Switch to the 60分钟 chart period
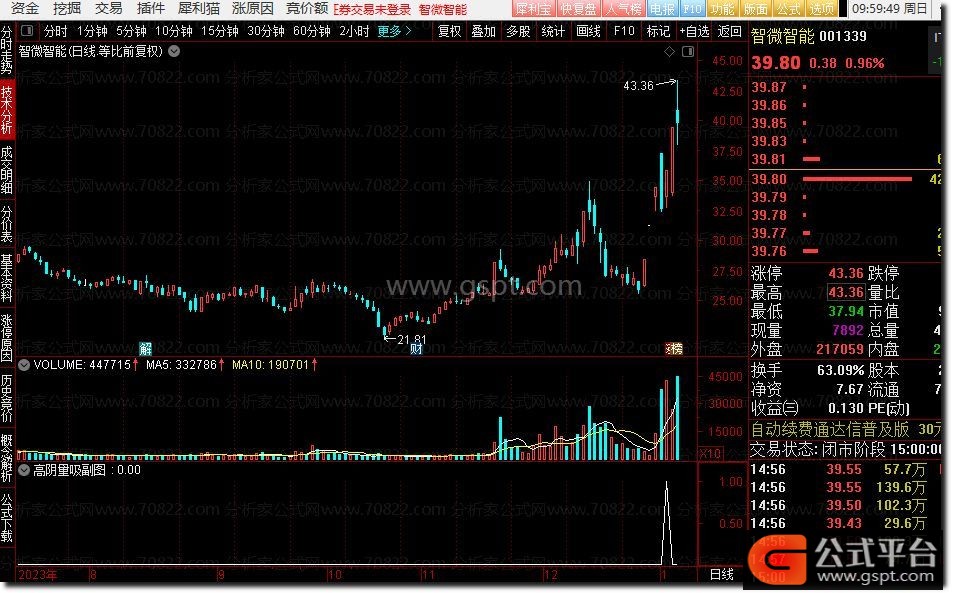 tap(312, 30)
